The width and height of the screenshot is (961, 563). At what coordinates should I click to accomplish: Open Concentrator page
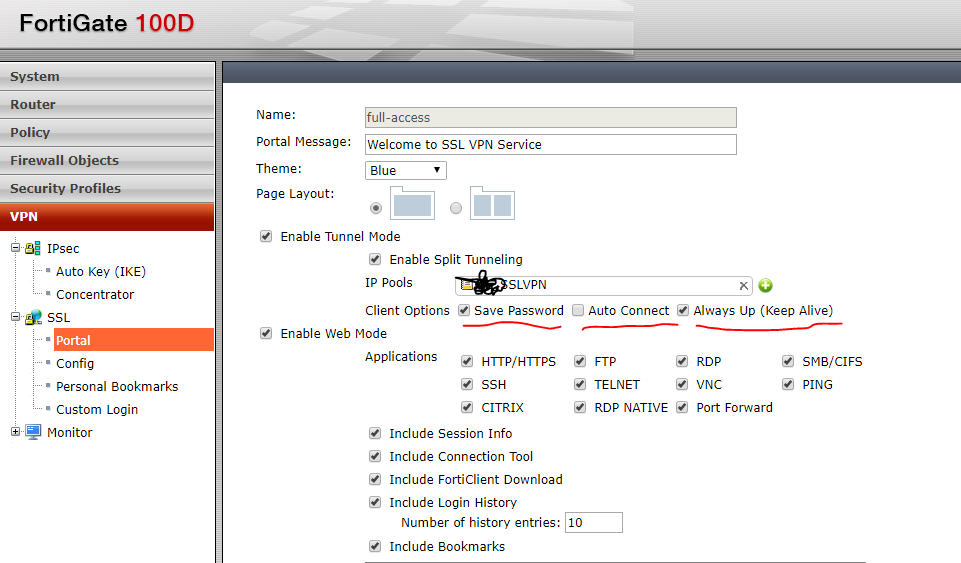click(x=95, y=295)
